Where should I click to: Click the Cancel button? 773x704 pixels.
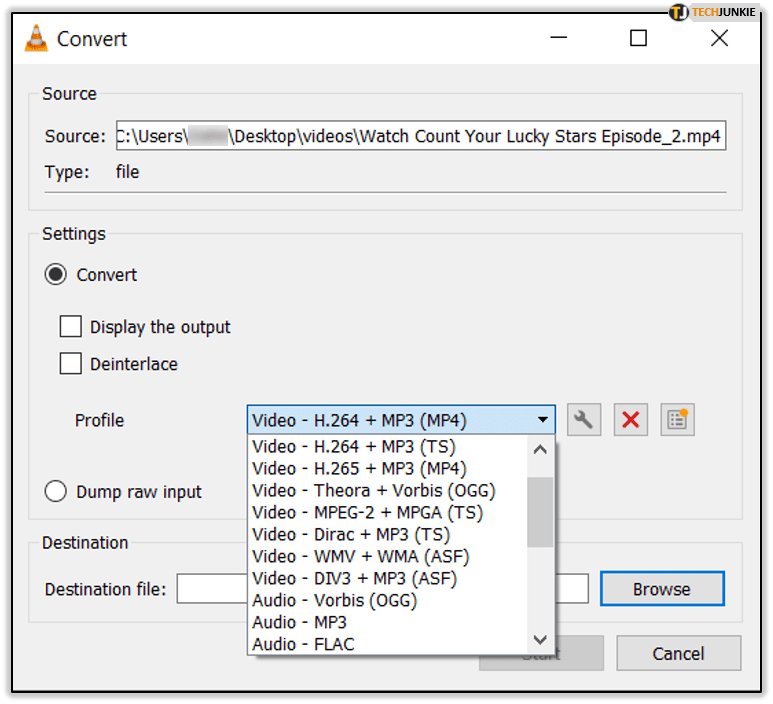point(678,654)
